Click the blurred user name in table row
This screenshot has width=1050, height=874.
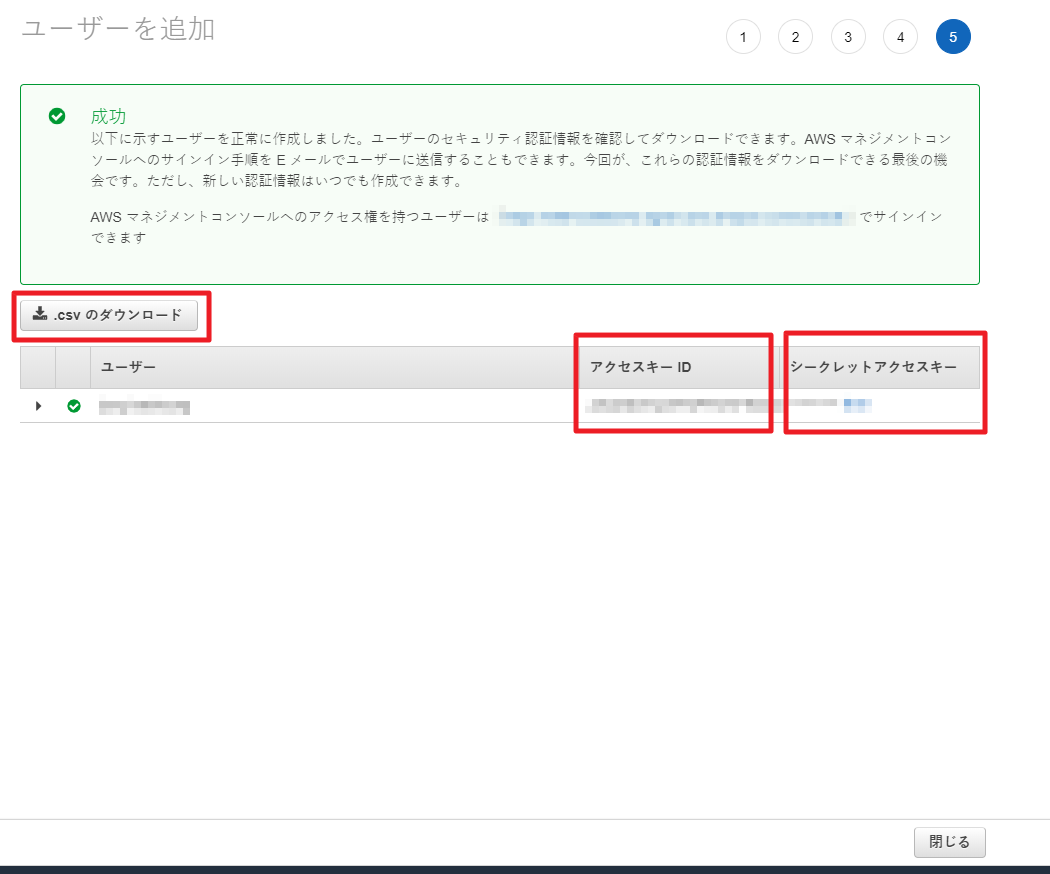click(x=144, y=407)
